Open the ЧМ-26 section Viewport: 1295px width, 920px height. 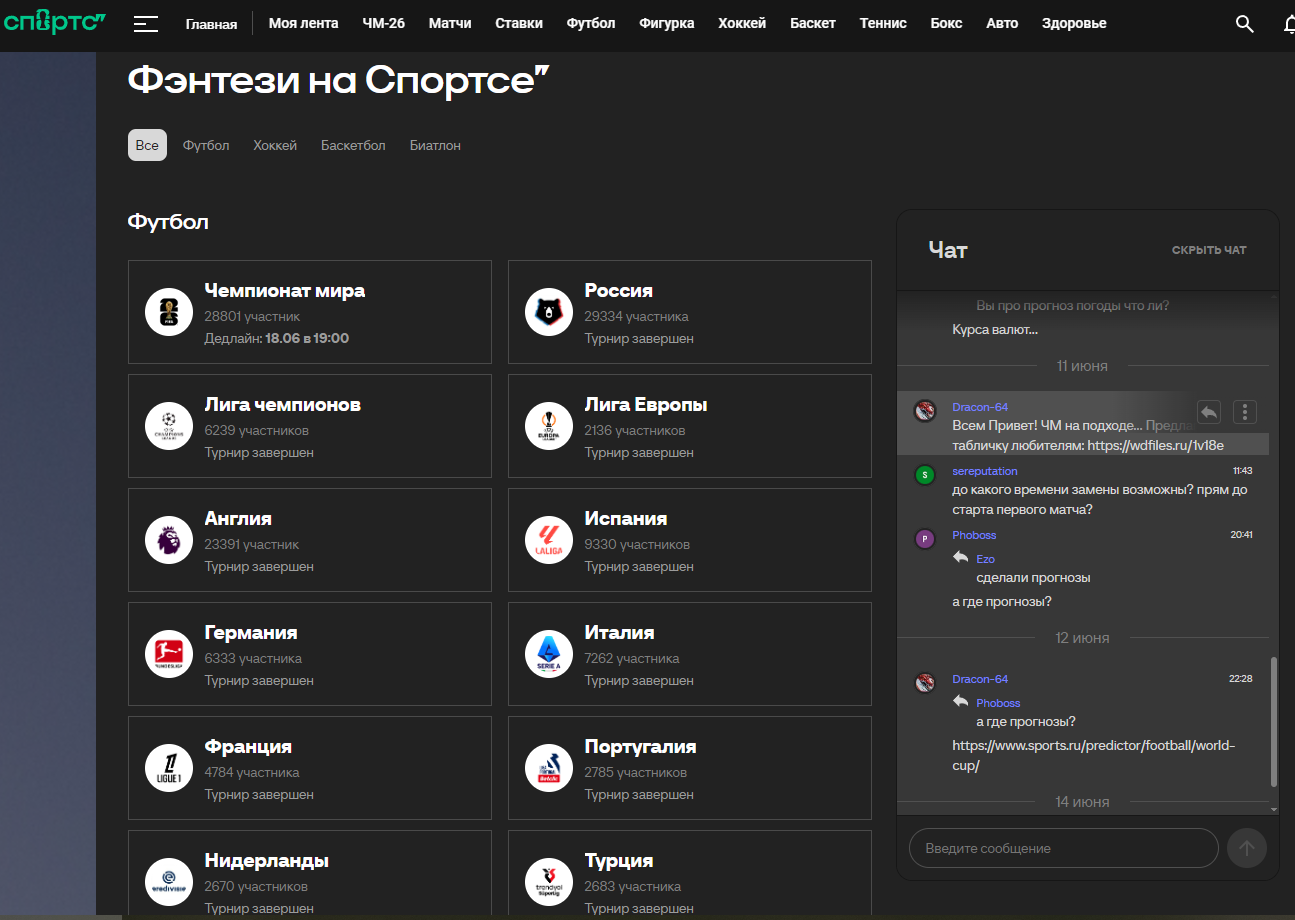tap(383, 23)
